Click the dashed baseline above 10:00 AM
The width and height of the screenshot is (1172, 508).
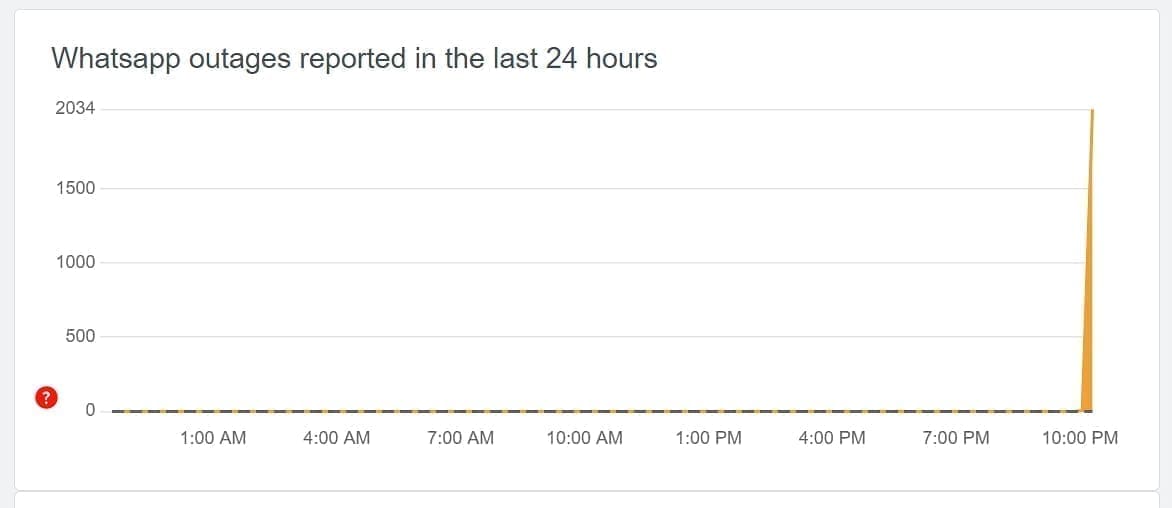[x=584, y=410]
